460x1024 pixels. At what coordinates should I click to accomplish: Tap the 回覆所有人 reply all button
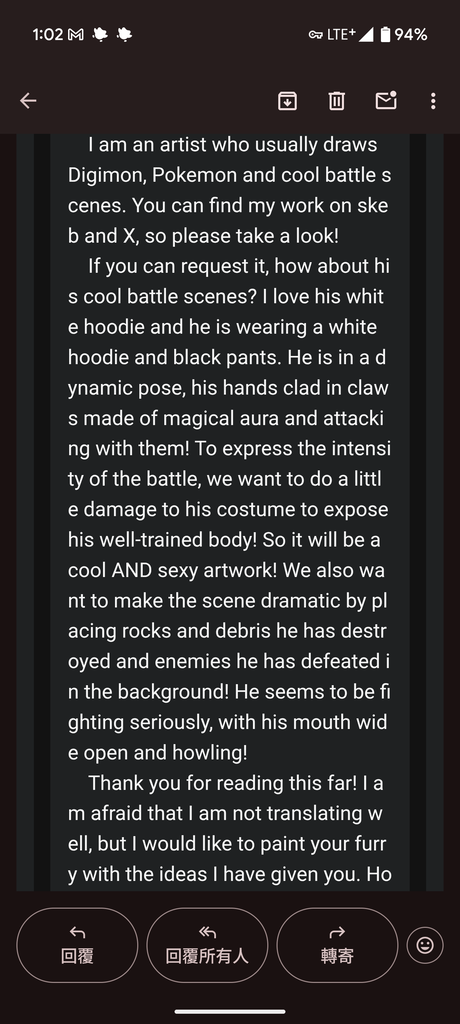click(x=207, y=945)
